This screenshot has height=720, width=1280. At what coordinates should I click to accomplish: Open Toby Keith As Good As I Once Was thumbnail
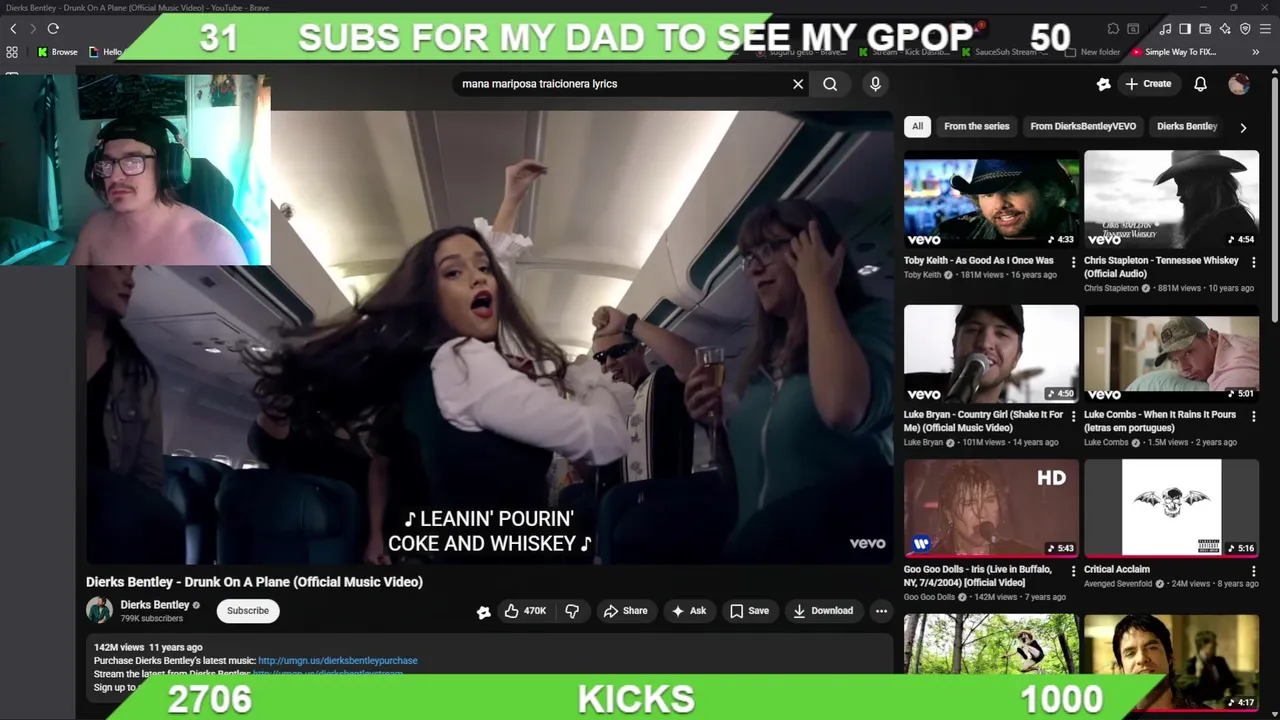pos(991,199)
